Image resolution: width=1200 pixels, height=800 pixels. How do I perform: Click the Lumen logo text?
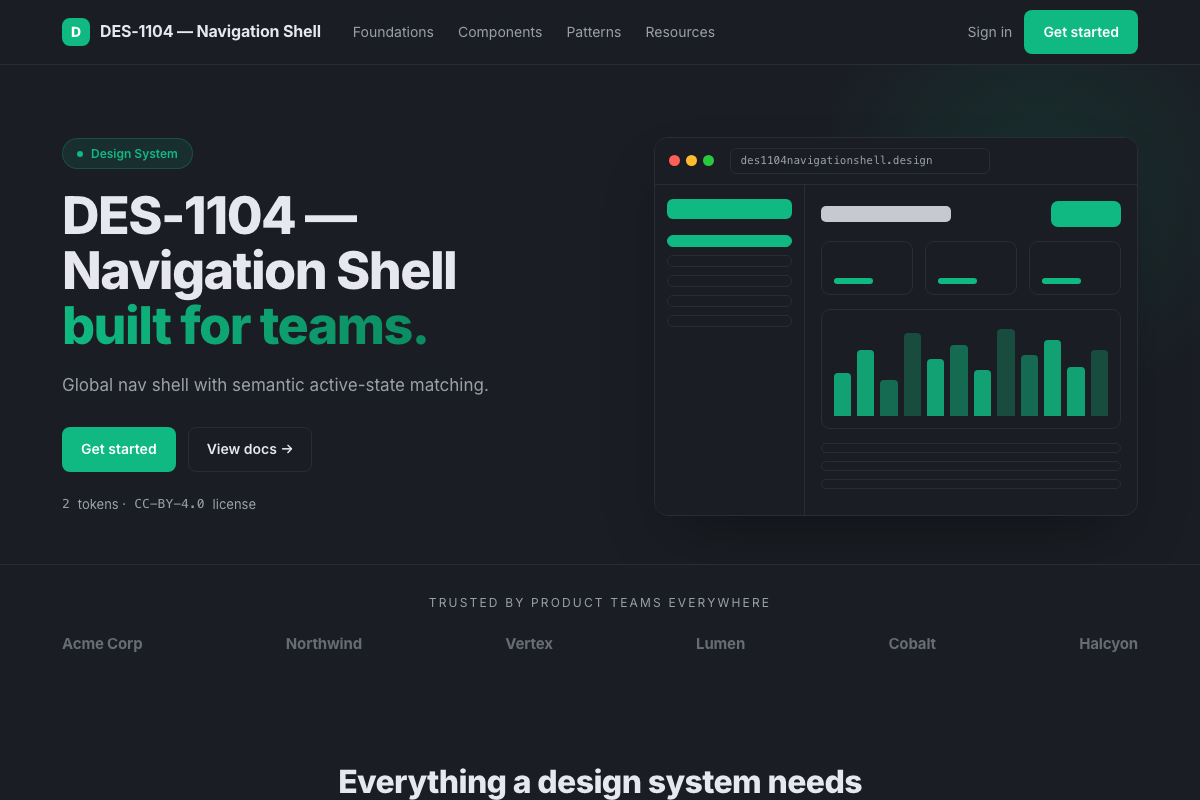tap(720, 644)
